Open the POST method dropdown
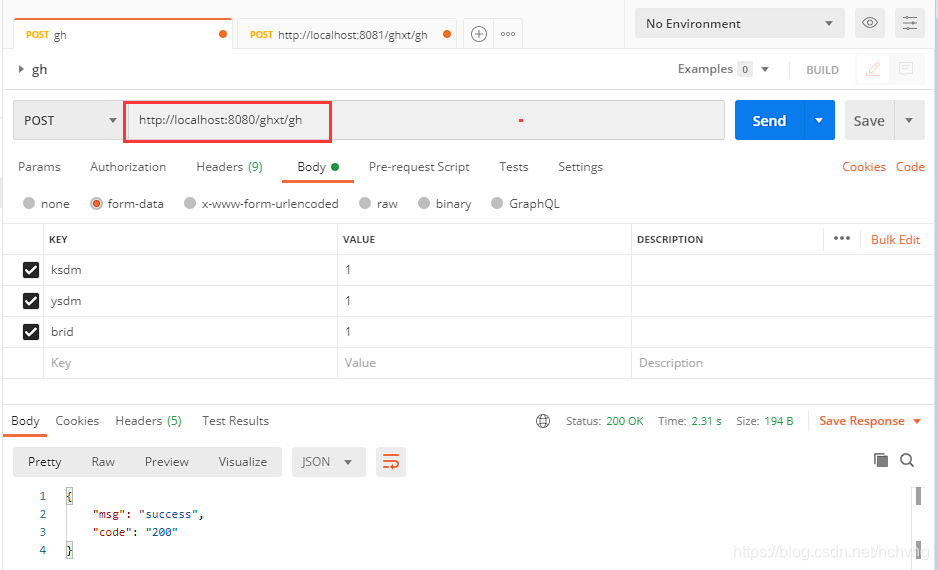This screenshot has height=570, width=938. pos(68,120)
